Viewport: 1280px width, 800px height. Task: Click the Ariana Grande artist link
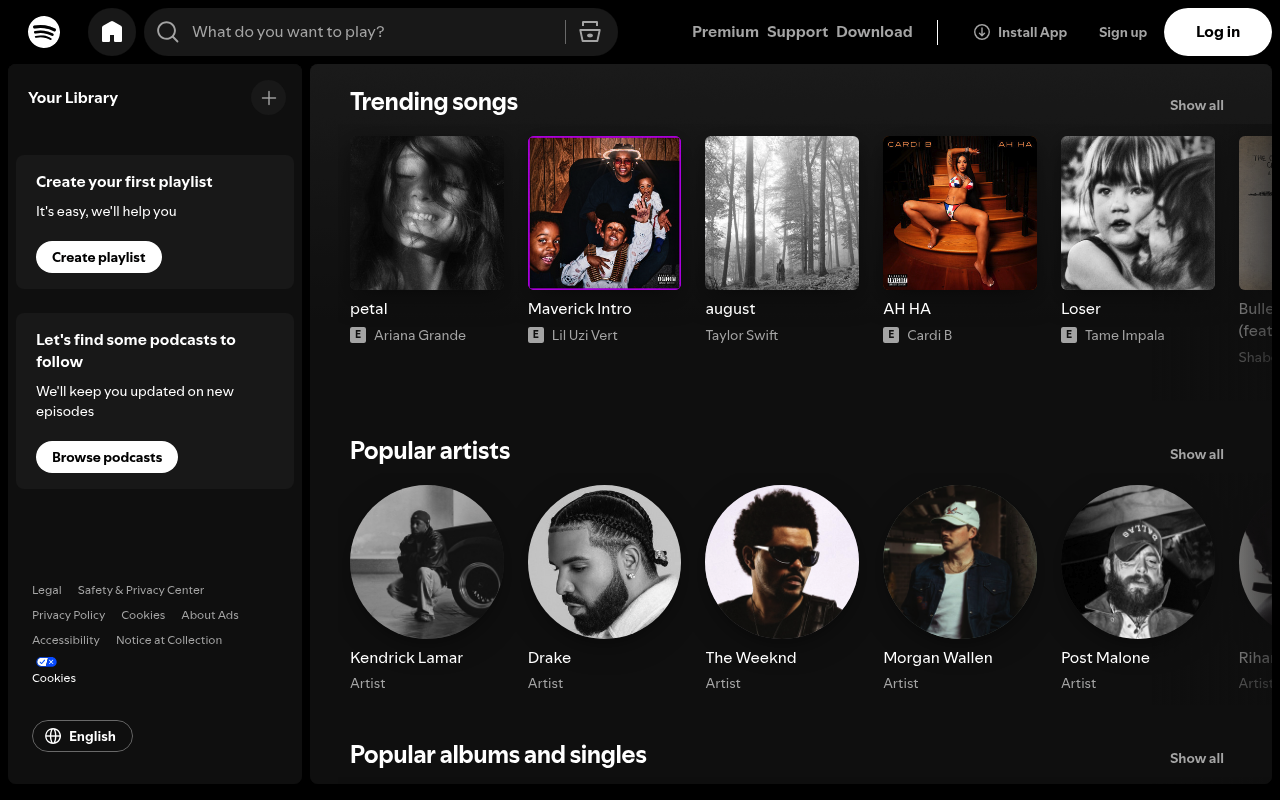tap(420, 335)
